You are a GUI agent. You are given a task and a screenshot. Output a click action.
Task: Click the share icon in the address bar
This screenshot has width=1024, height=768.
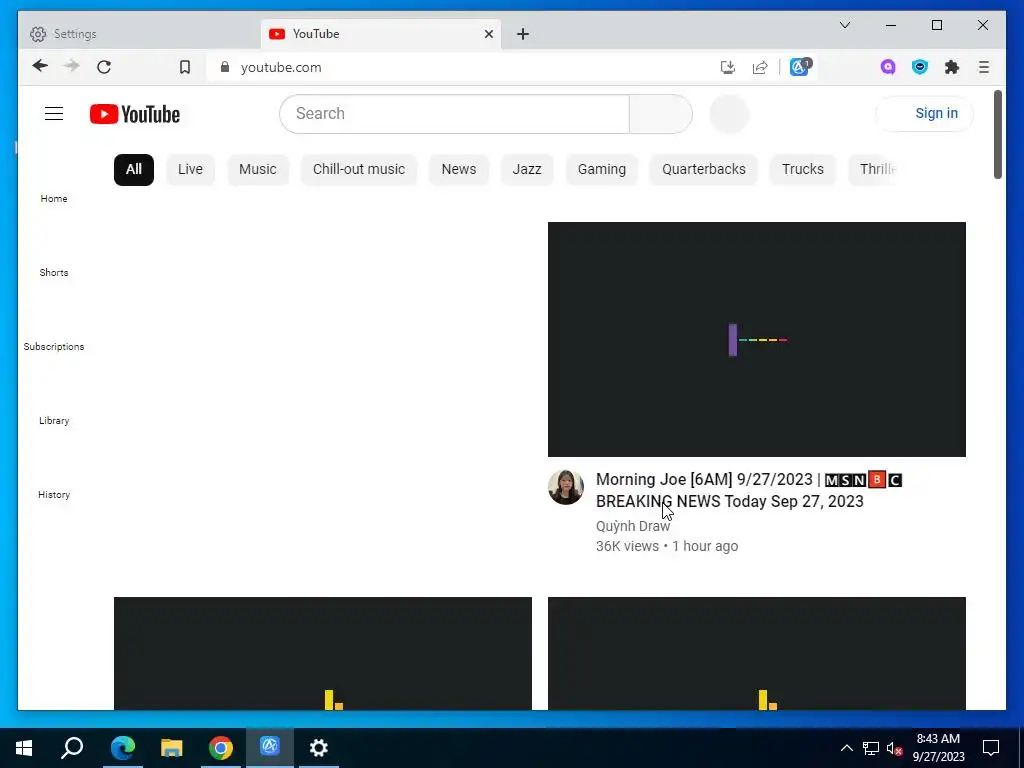coord(760,67)
